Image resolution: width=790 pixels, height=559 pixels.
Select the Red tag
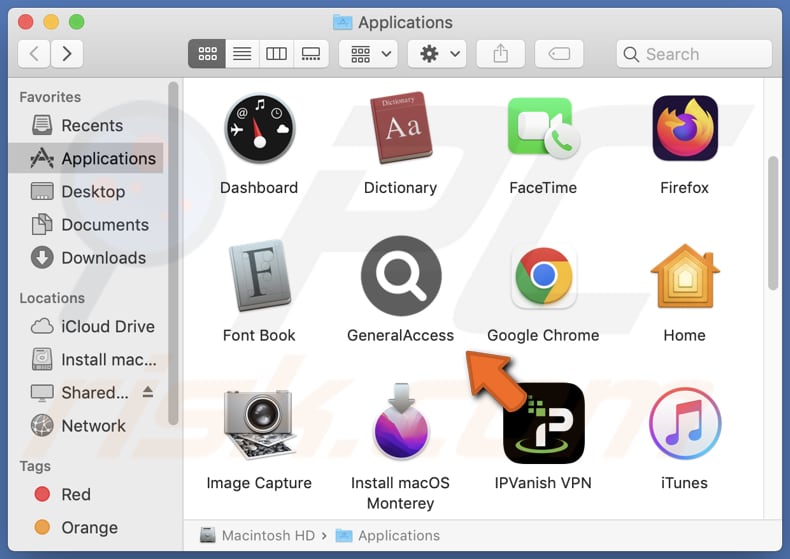[x=86, y=494]
